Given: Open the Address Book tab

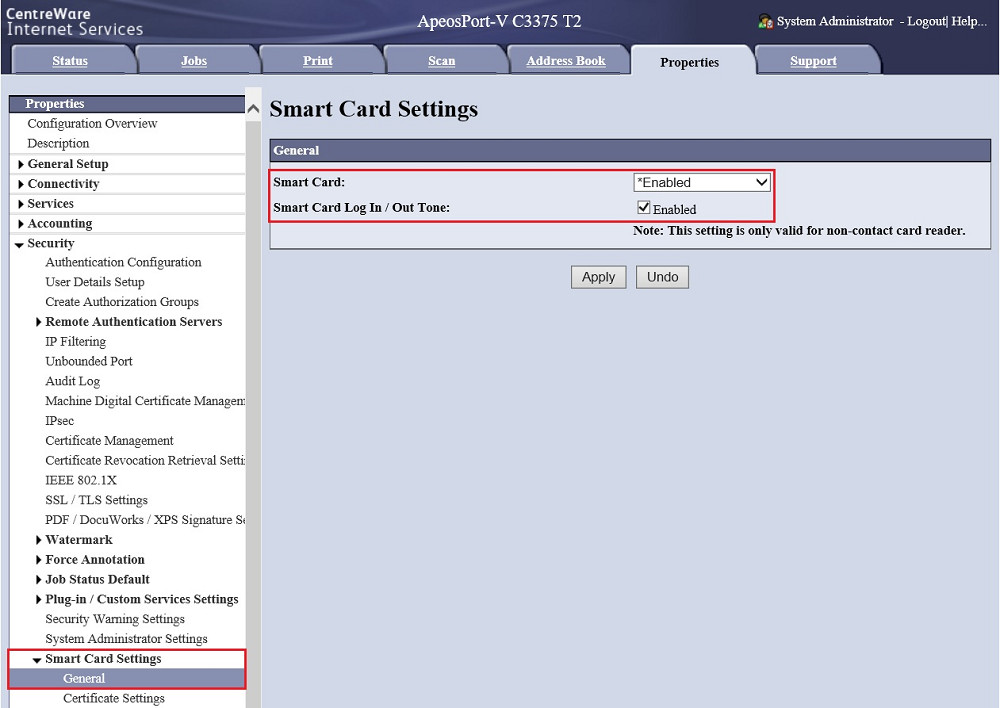Looking at the screenshot, I should click(566, 61).
